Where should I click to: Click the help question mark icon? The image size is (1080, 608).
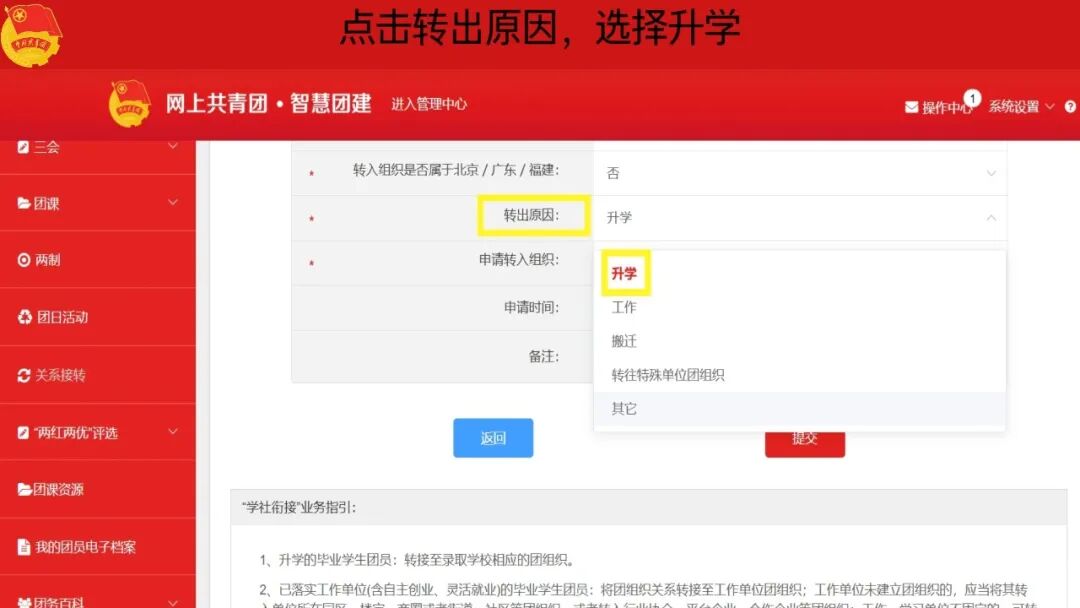[x=1070, y=107]
